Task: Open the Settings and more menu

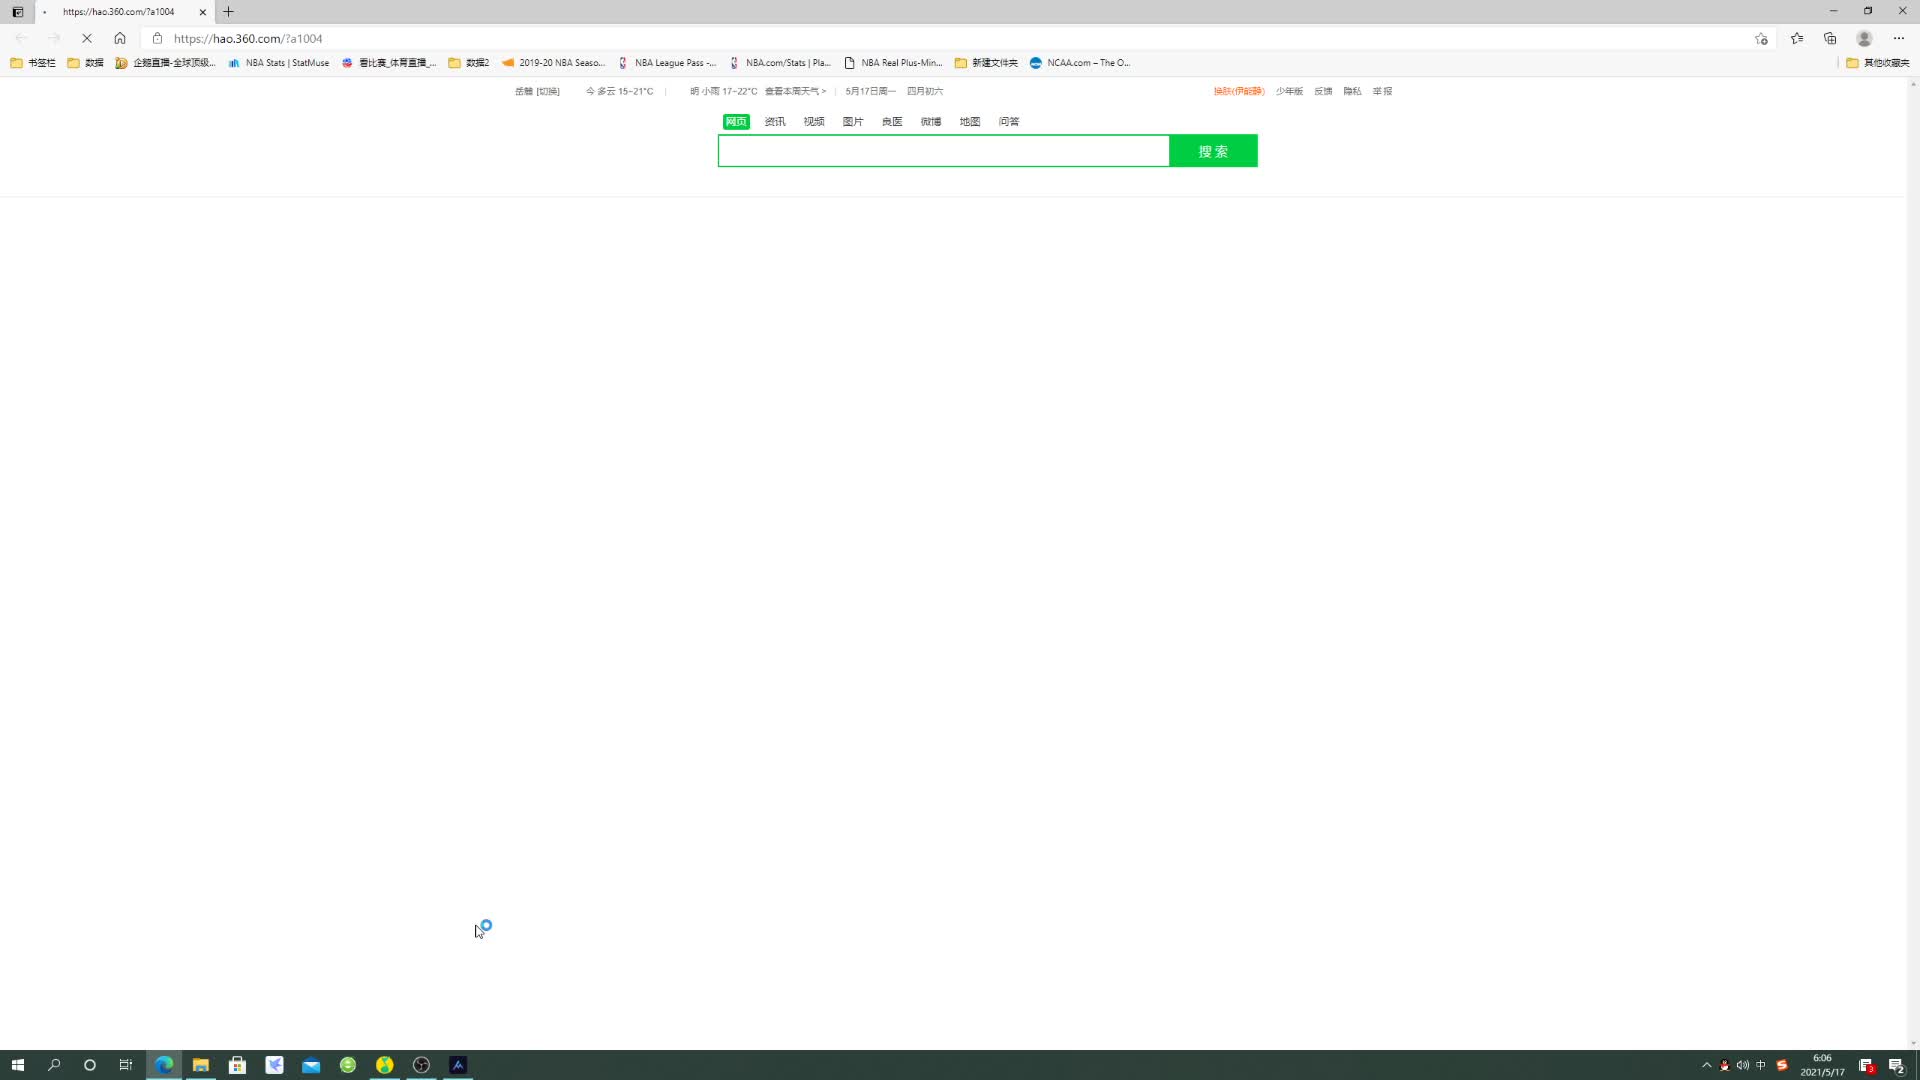Action: [1898, 38]
